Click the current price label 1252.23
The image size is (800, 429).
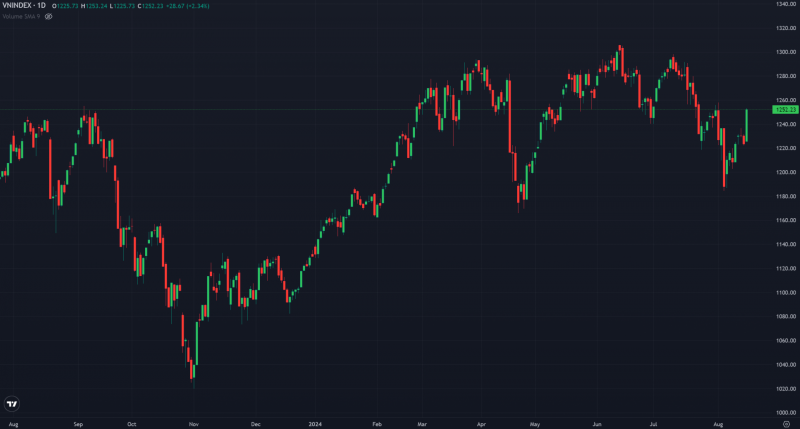[785, 109]
